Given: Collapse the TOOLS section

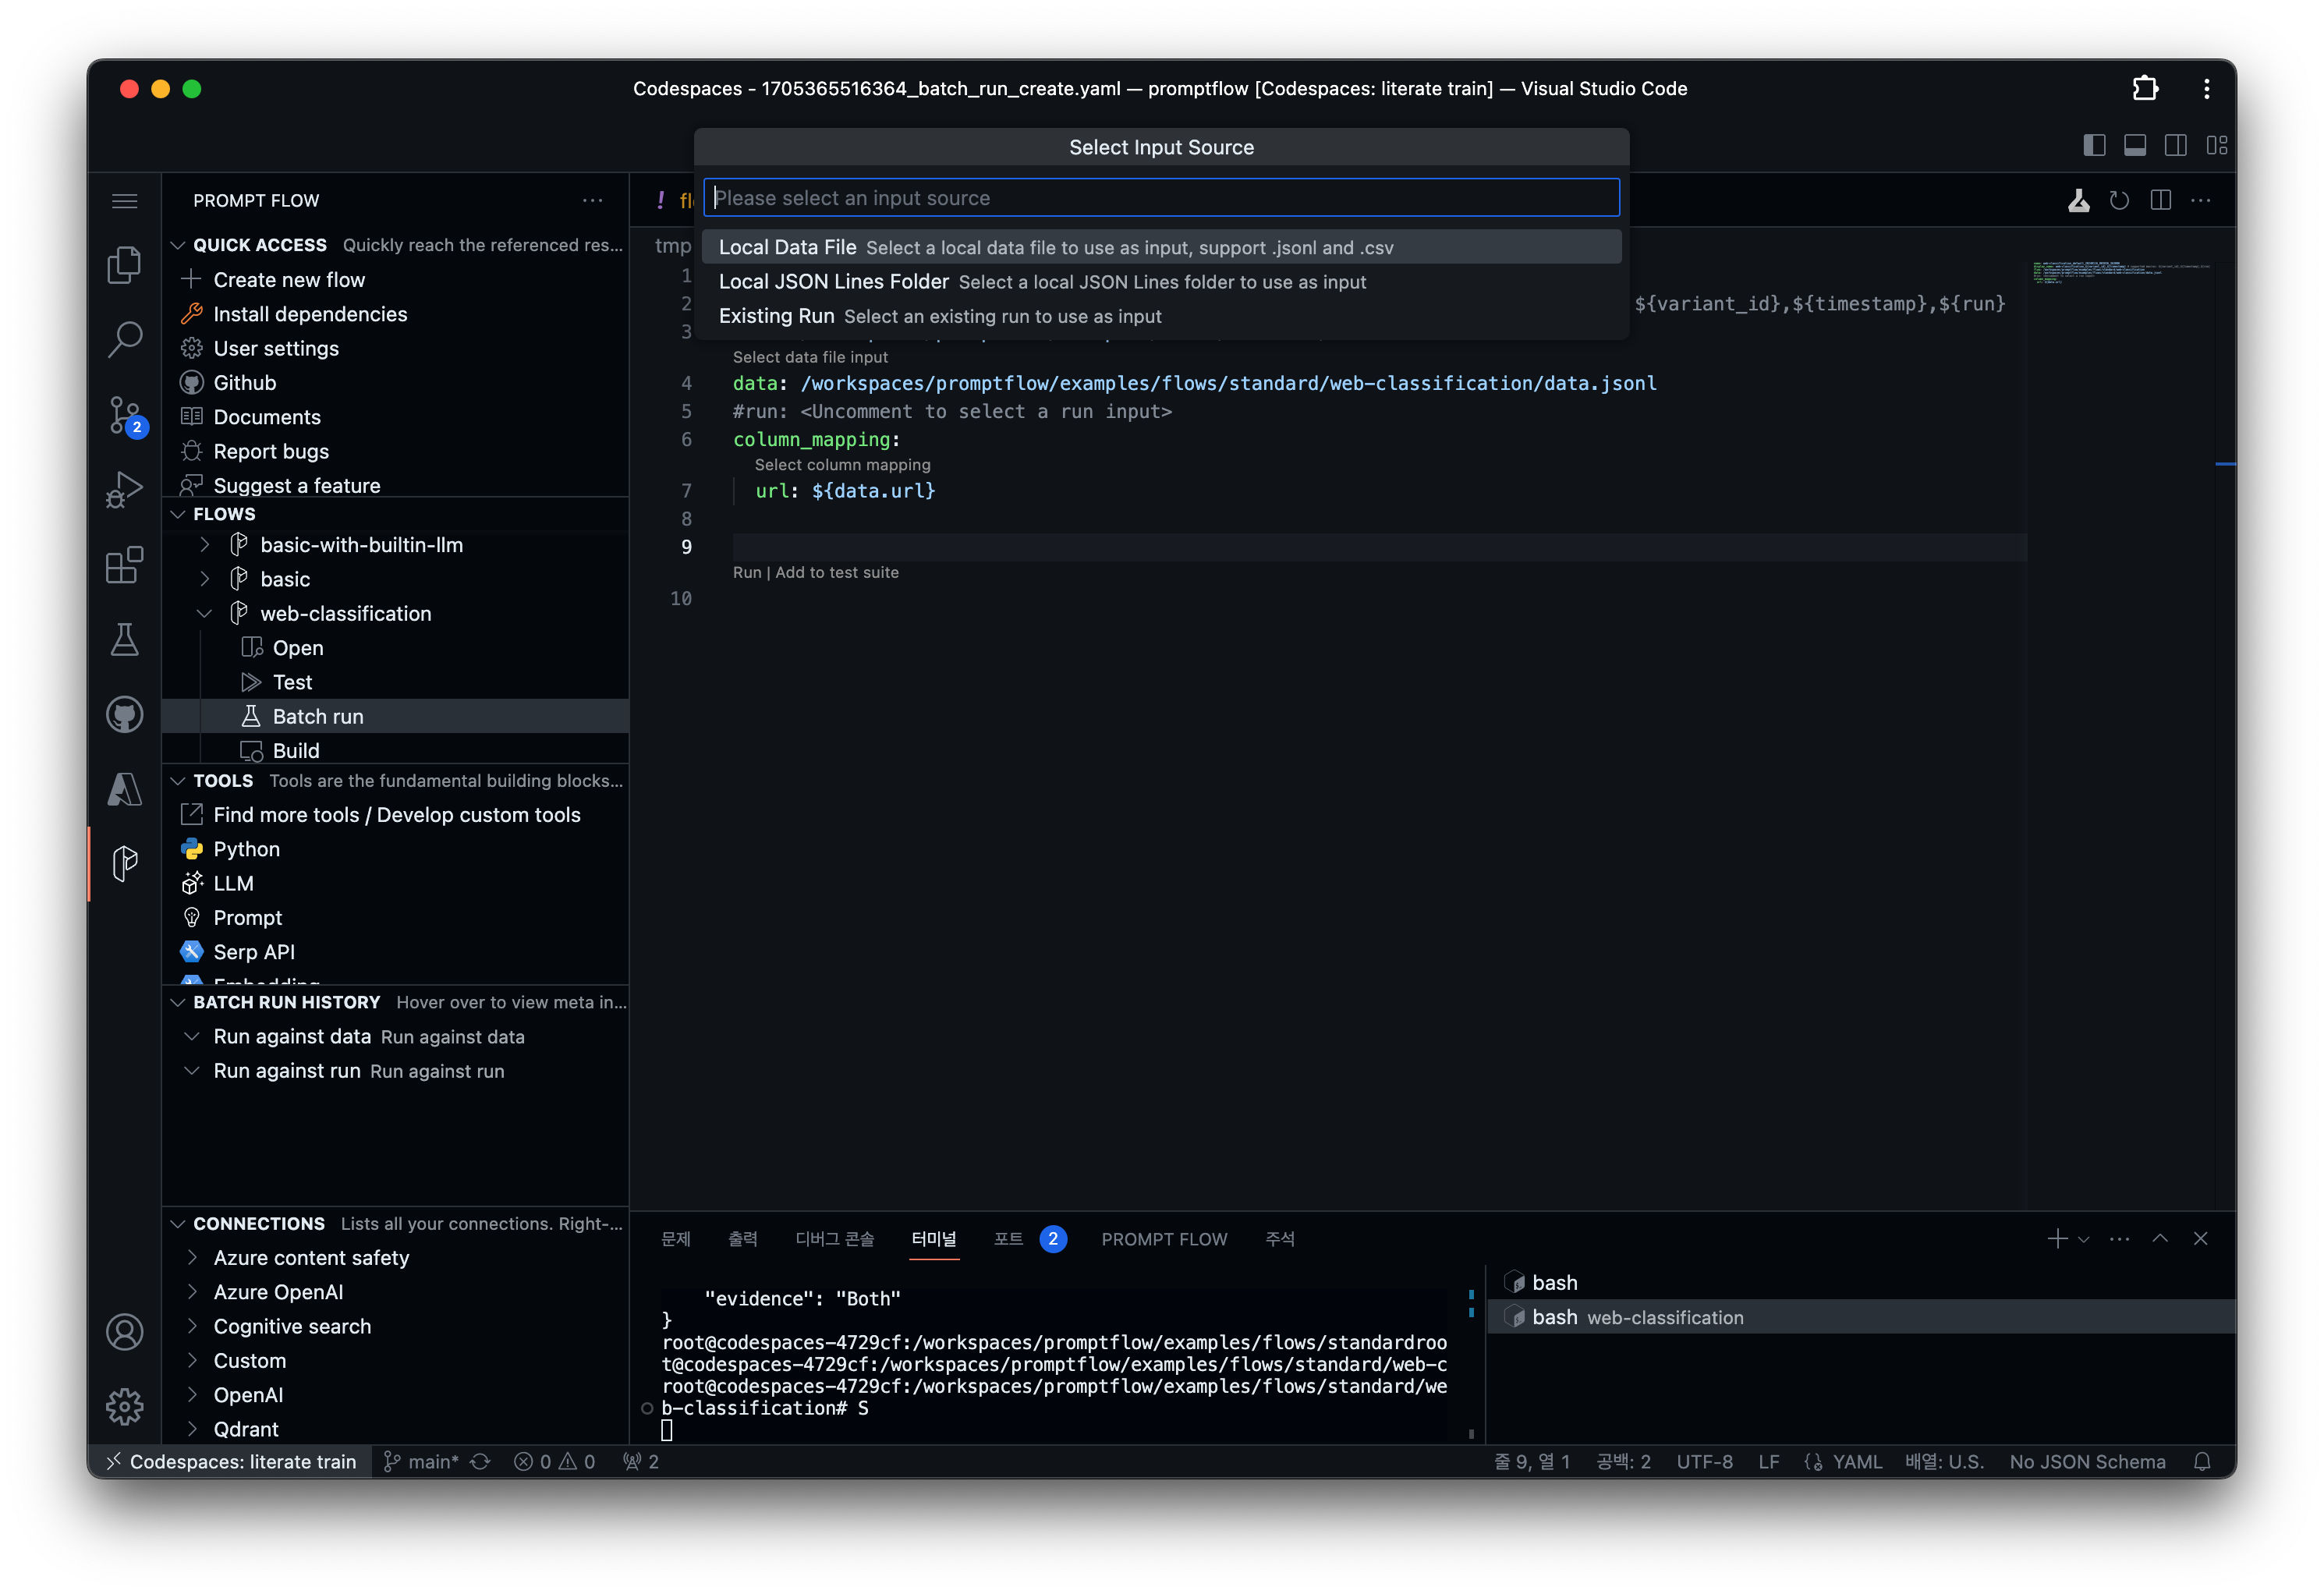Looking at the screenshot, I should click(178, 781).
